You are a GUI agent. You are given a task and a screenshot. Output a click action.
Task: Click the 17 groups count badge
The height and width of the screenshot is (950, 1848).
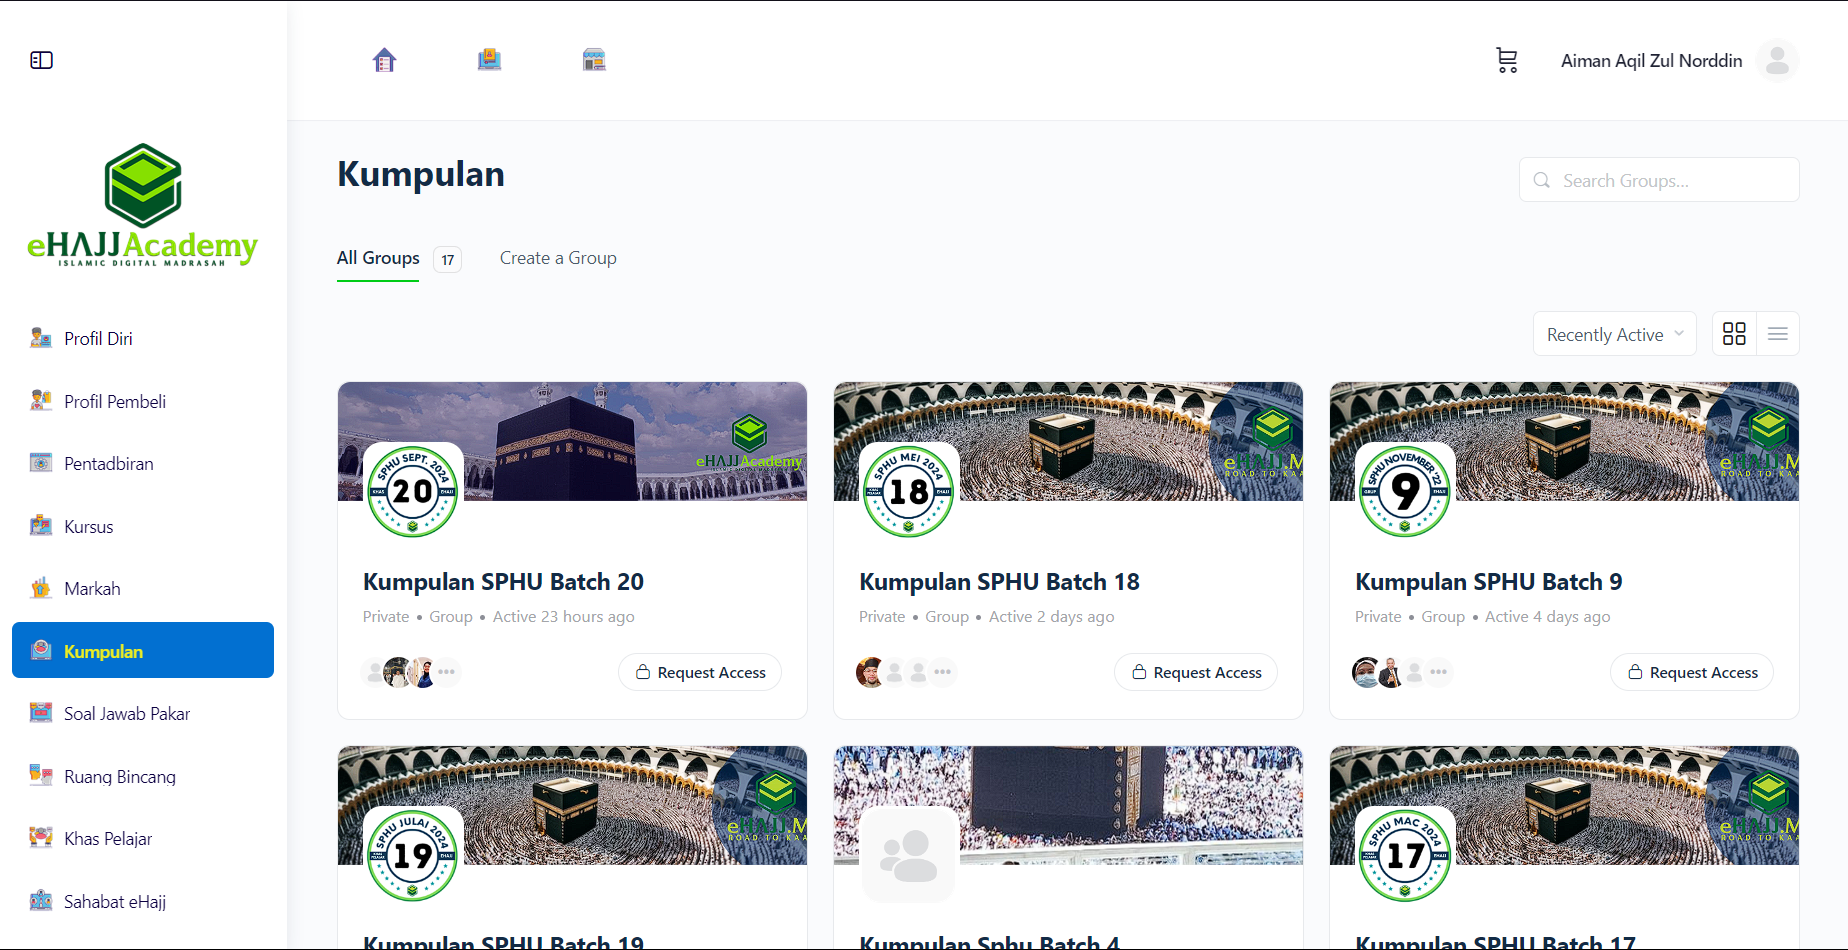click(447, 260)
